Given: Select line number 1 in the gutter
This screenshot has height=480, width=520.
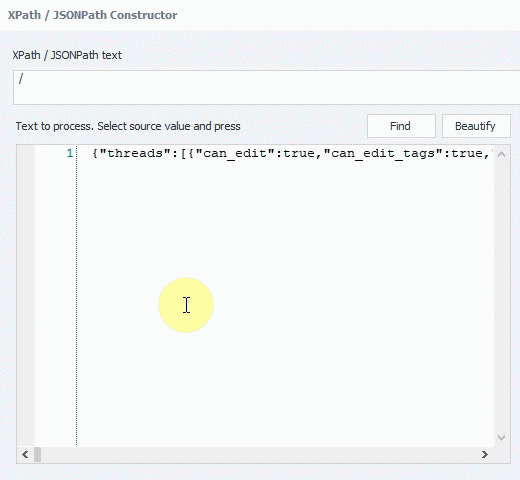Looking at the screenshot, I should coord(70,153).
